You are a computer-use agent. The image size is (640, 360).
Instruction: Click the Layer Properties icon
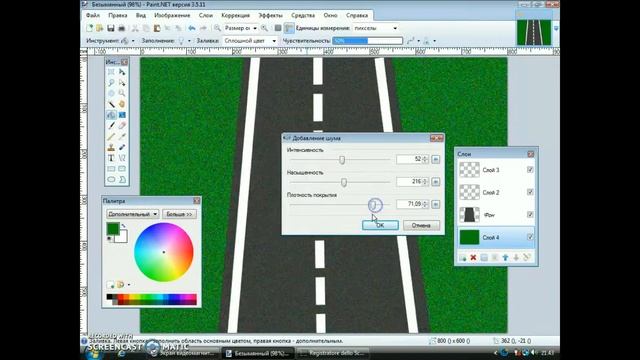click(x=527, y=258)
